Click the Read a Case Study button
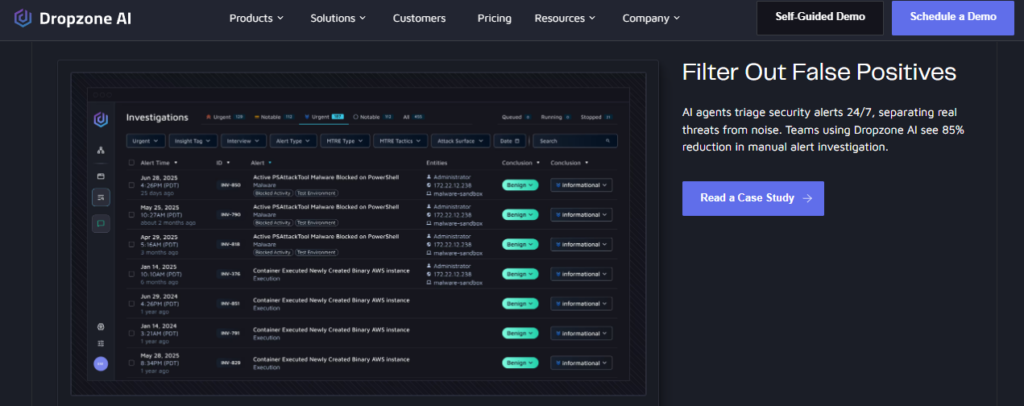Image resolution: width=1024 pixels, height=406 pixels. click(x=753, y=198)
